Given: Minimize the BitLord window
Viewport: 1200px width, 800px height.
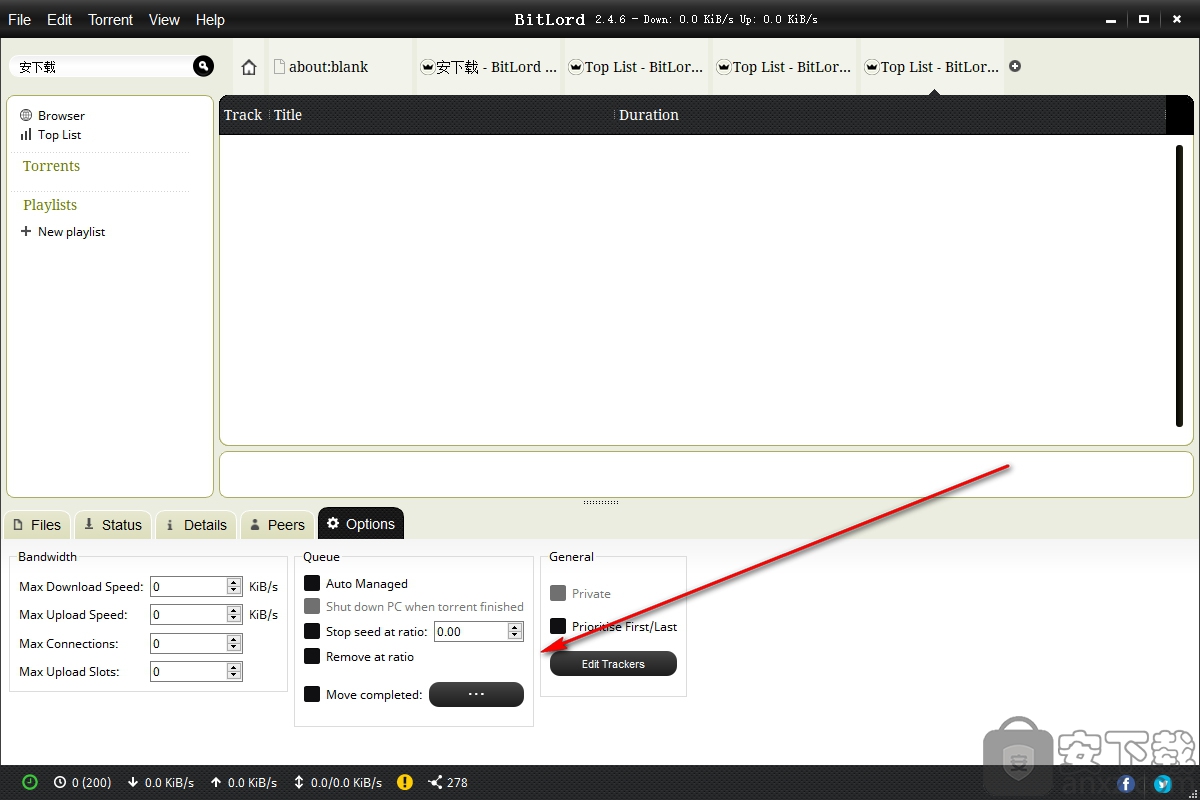Looking at the screenshot, I should click(1112, 19).
